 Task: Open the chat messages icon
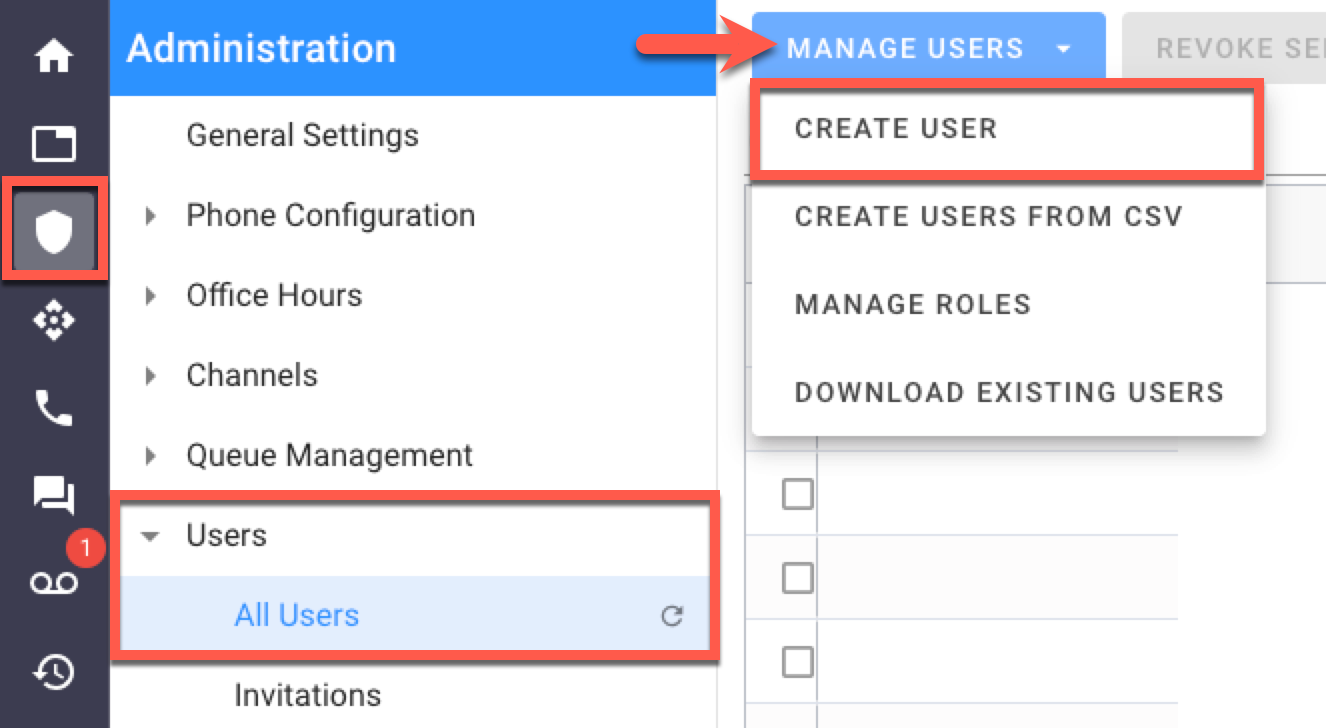[x=54, y=495]
